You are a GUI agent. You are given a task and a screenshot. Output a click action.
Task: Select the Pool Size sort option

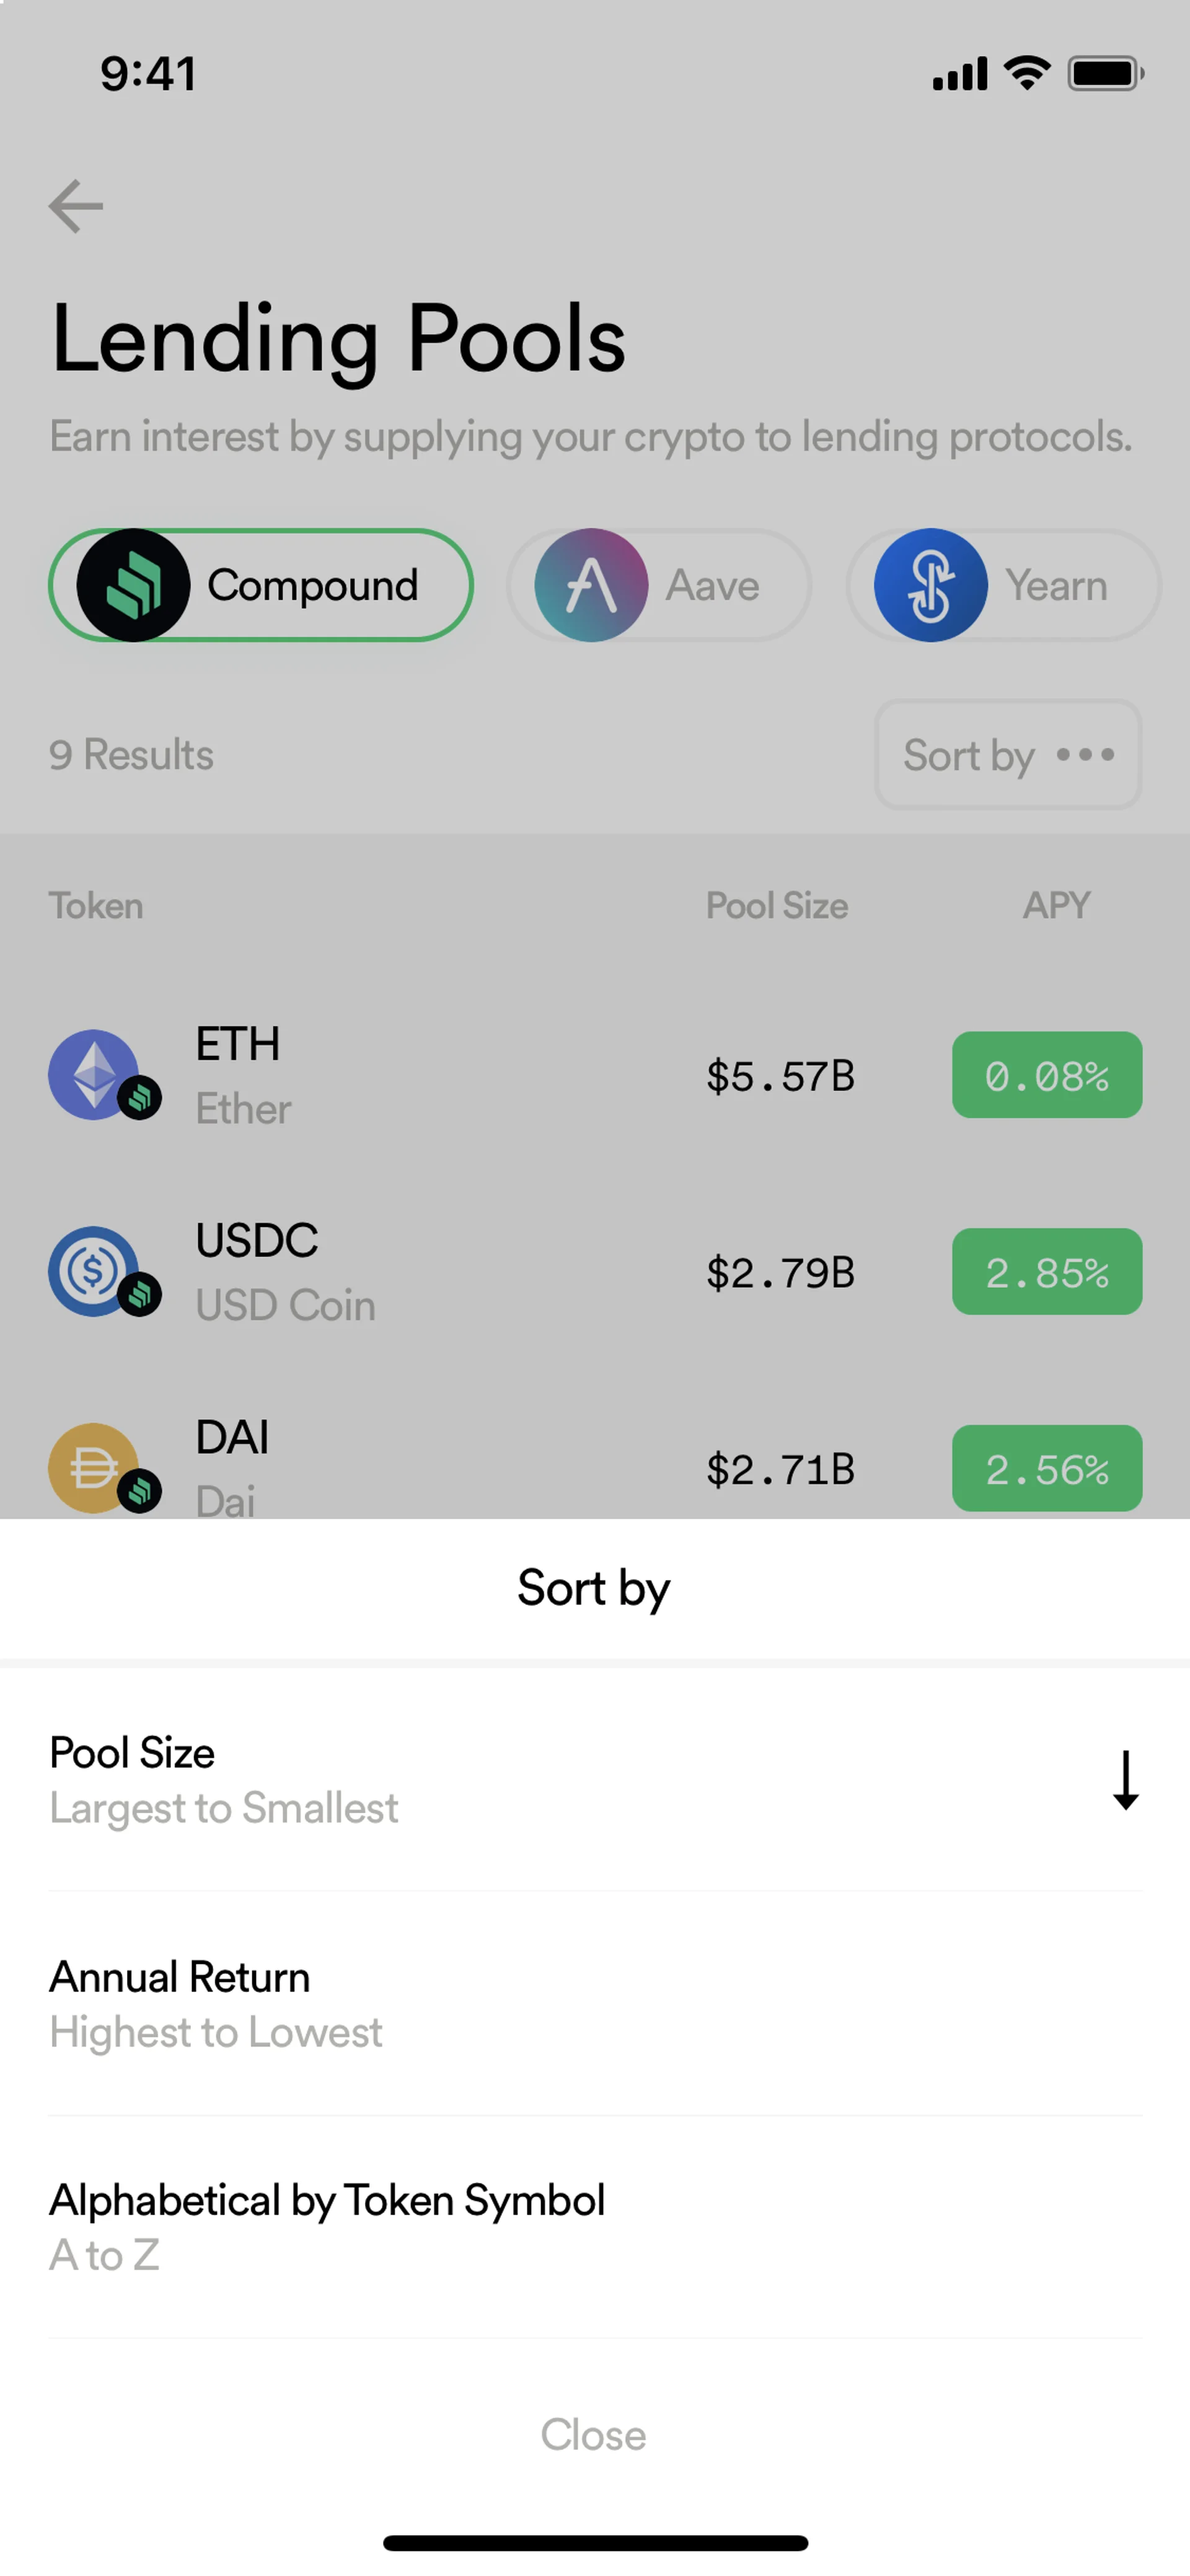click(224, 1780)
